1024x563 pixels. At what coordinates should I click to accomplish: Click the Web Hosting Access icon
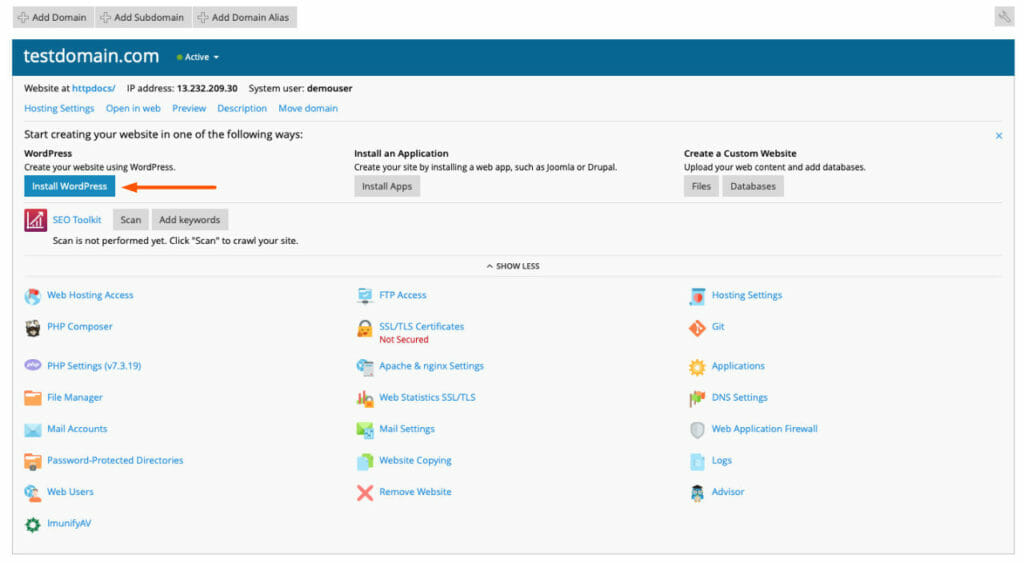coord(33,296)
